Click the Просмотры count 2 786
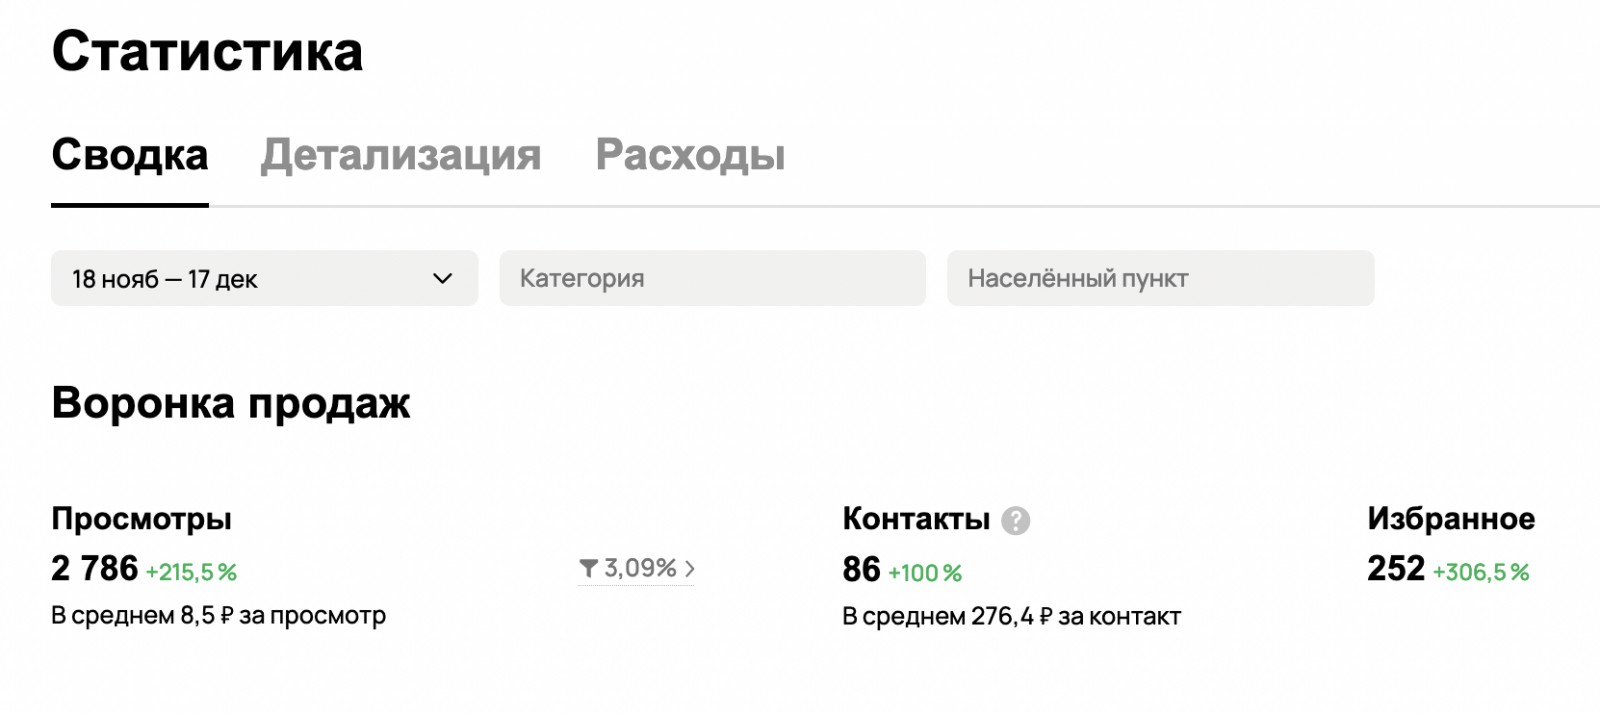The image size is (1600, 714). coord(95,569)
